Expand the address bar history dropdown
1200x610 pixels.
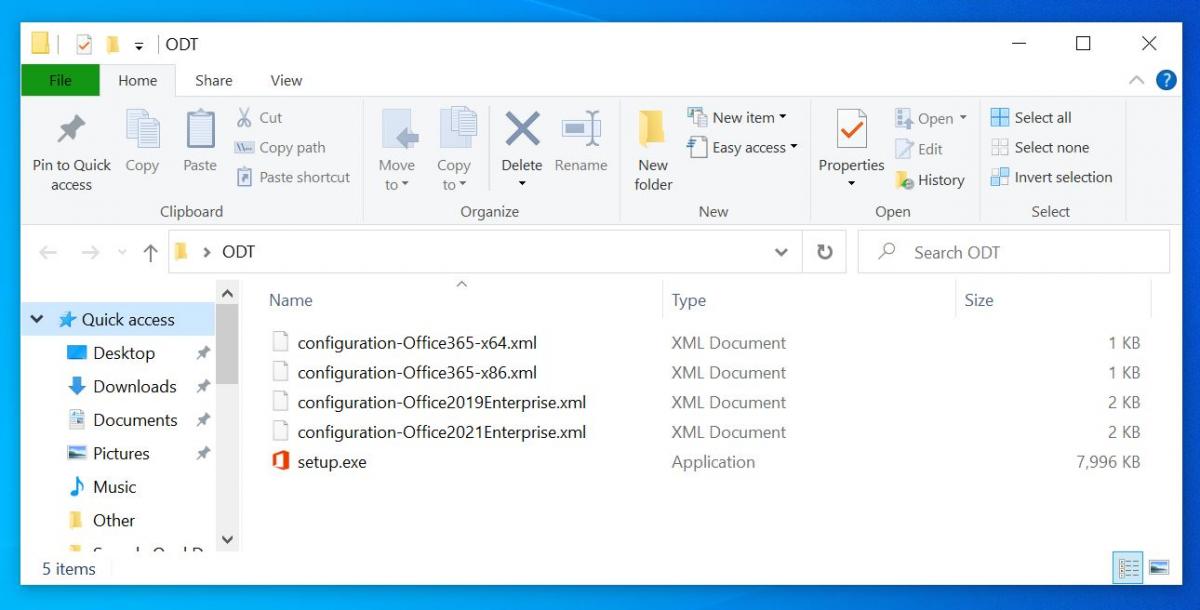coord(782,253)
